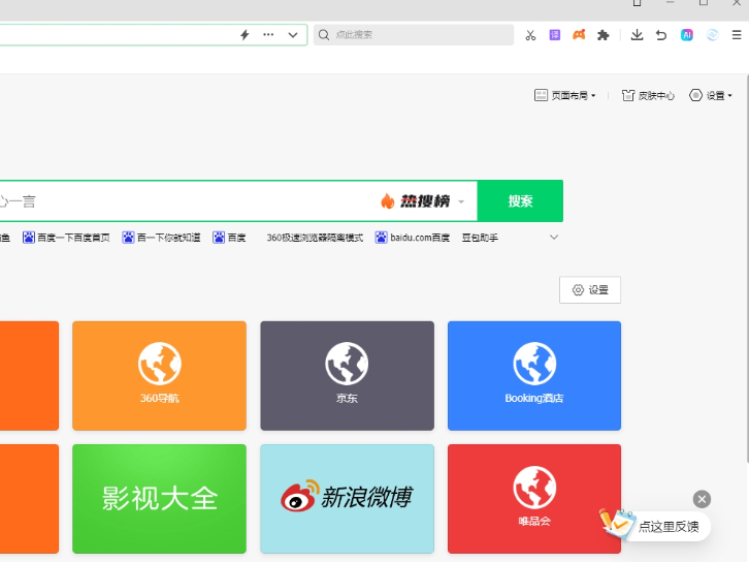Expand the 页面布局 page layout dropdown
The image size is (749, 562).
point(565,95)
